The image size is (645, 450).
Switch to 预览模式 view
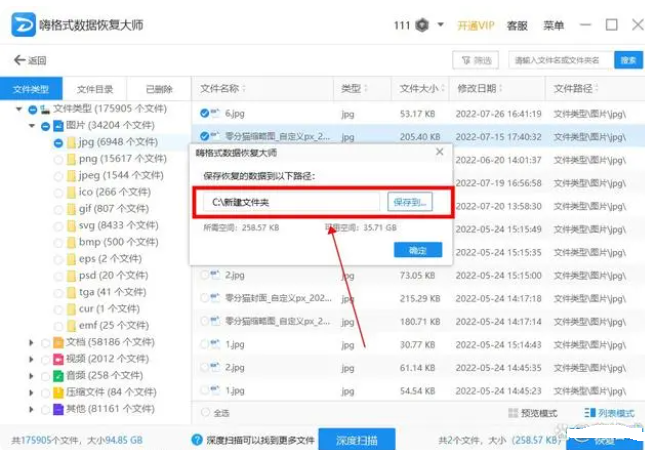point(533,413)
